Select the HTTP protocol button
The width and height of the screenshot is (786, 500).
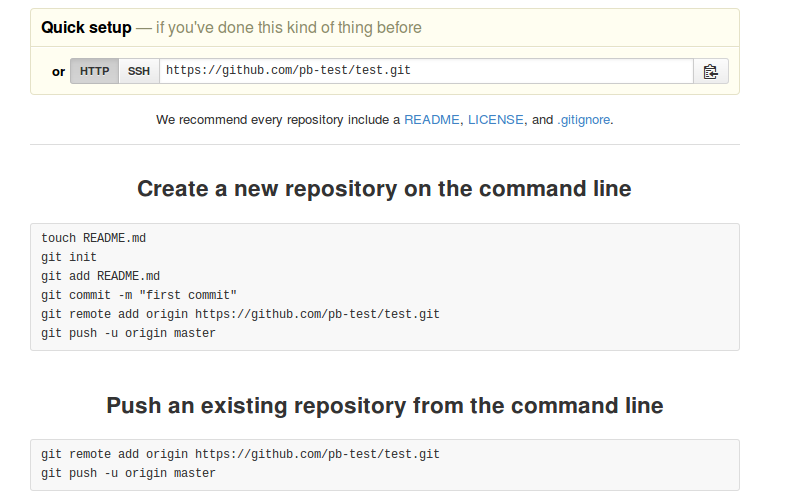coord(95,71)
